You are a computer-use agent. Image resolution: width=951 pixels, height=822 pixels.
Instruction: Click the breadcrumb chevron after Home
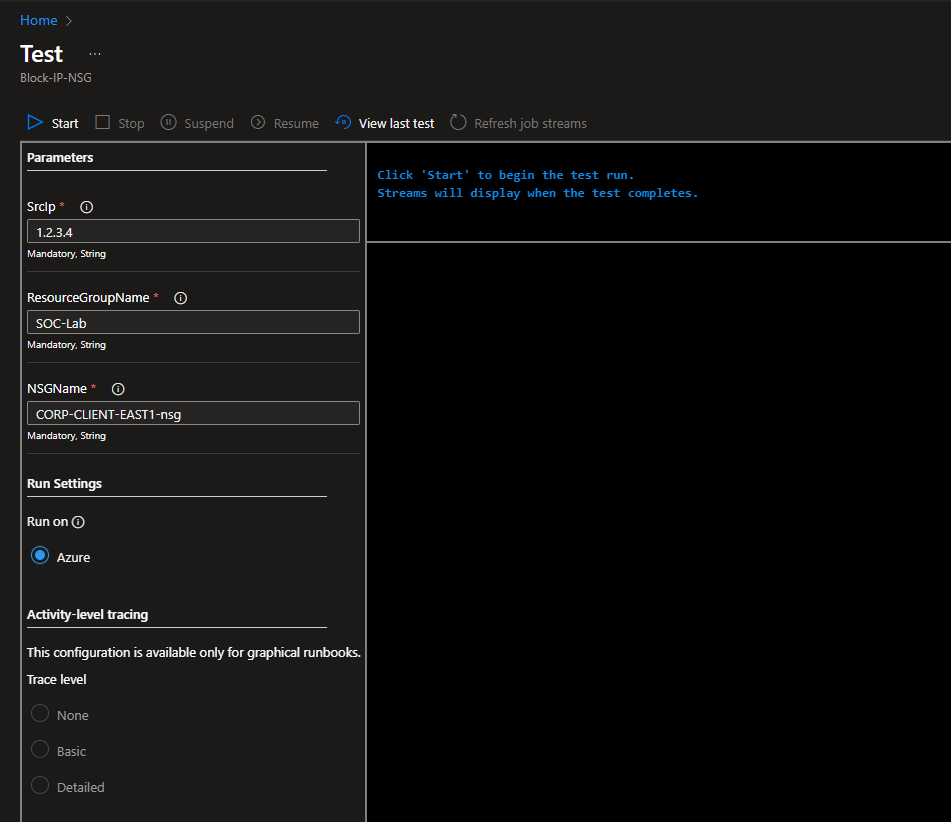click(69, 20)
